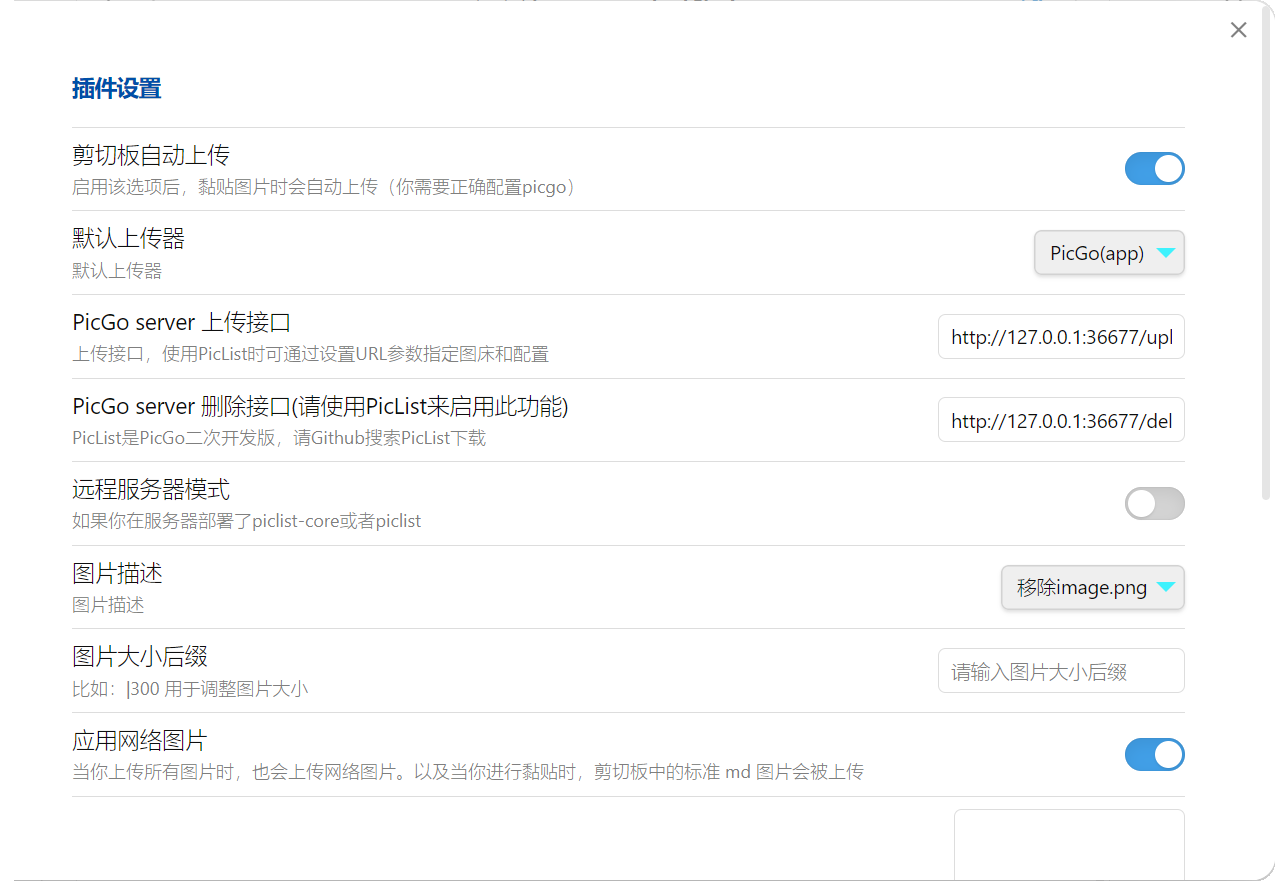Focus the PicGo server 删除接口 URL field
This screenshot has width=1275, height=881.
coord(1060,421)
